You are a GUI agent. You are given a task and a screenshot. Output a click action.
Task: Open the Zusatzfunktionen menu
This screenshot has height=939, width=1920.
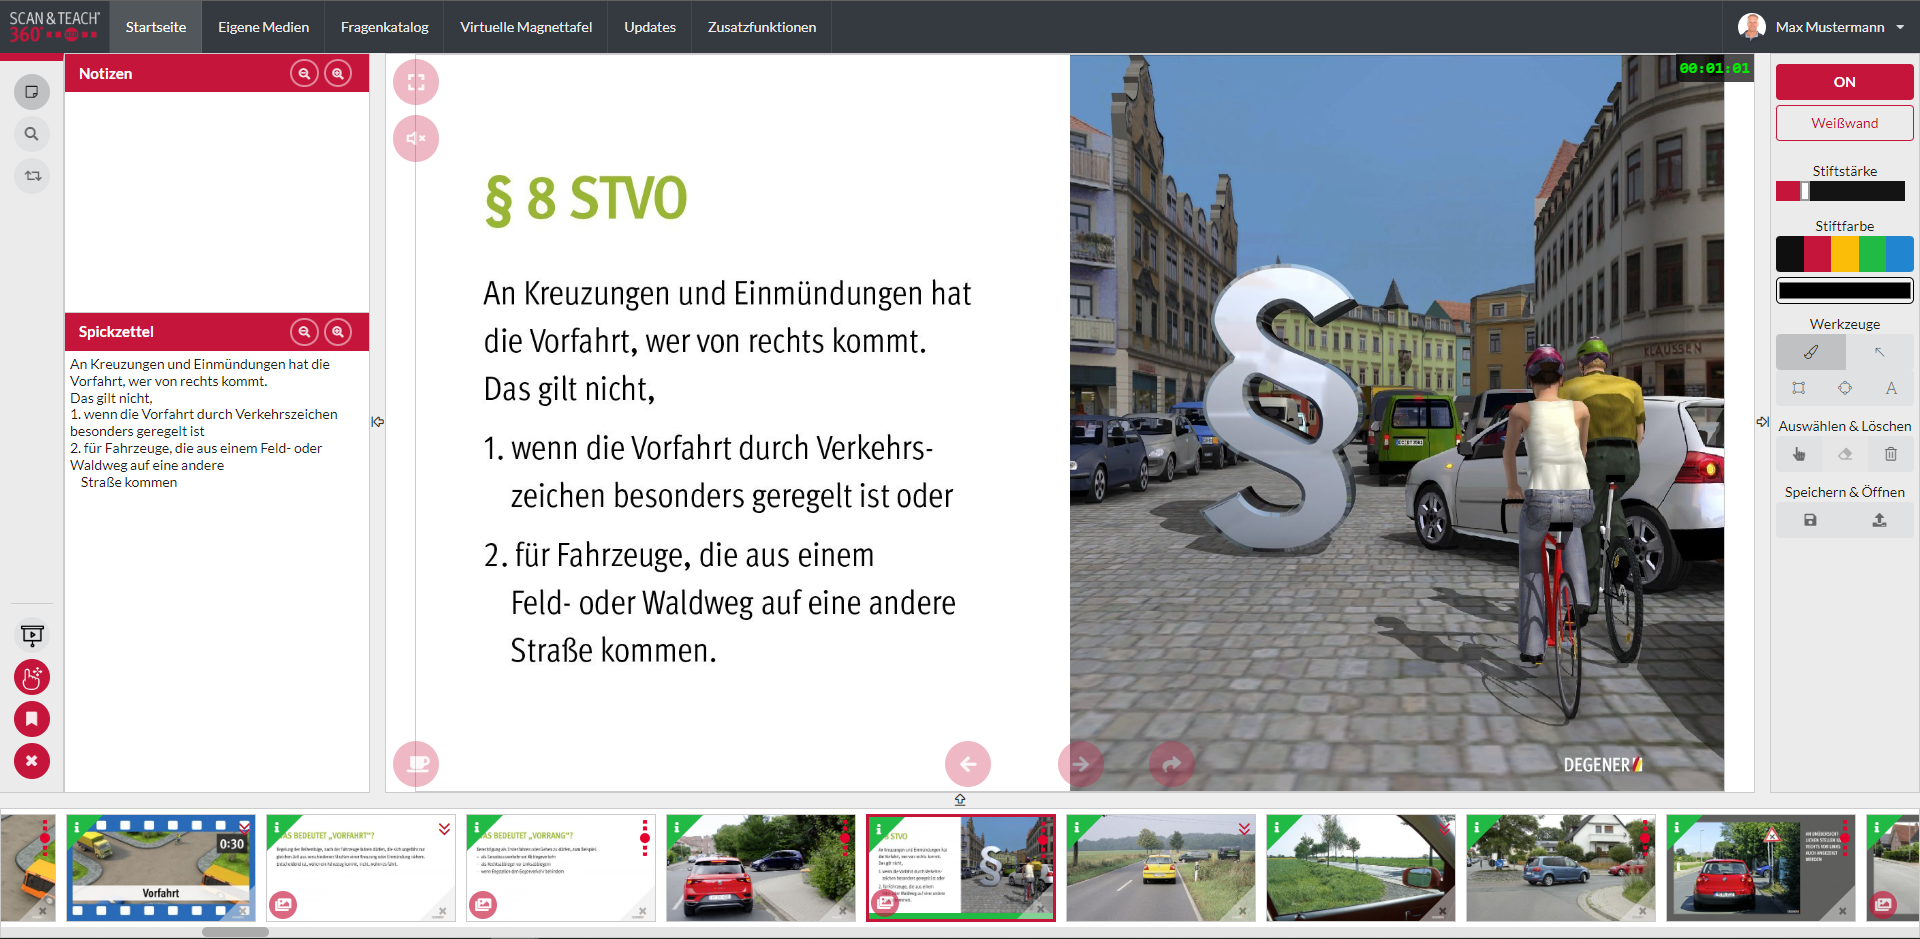click(762, 27)
